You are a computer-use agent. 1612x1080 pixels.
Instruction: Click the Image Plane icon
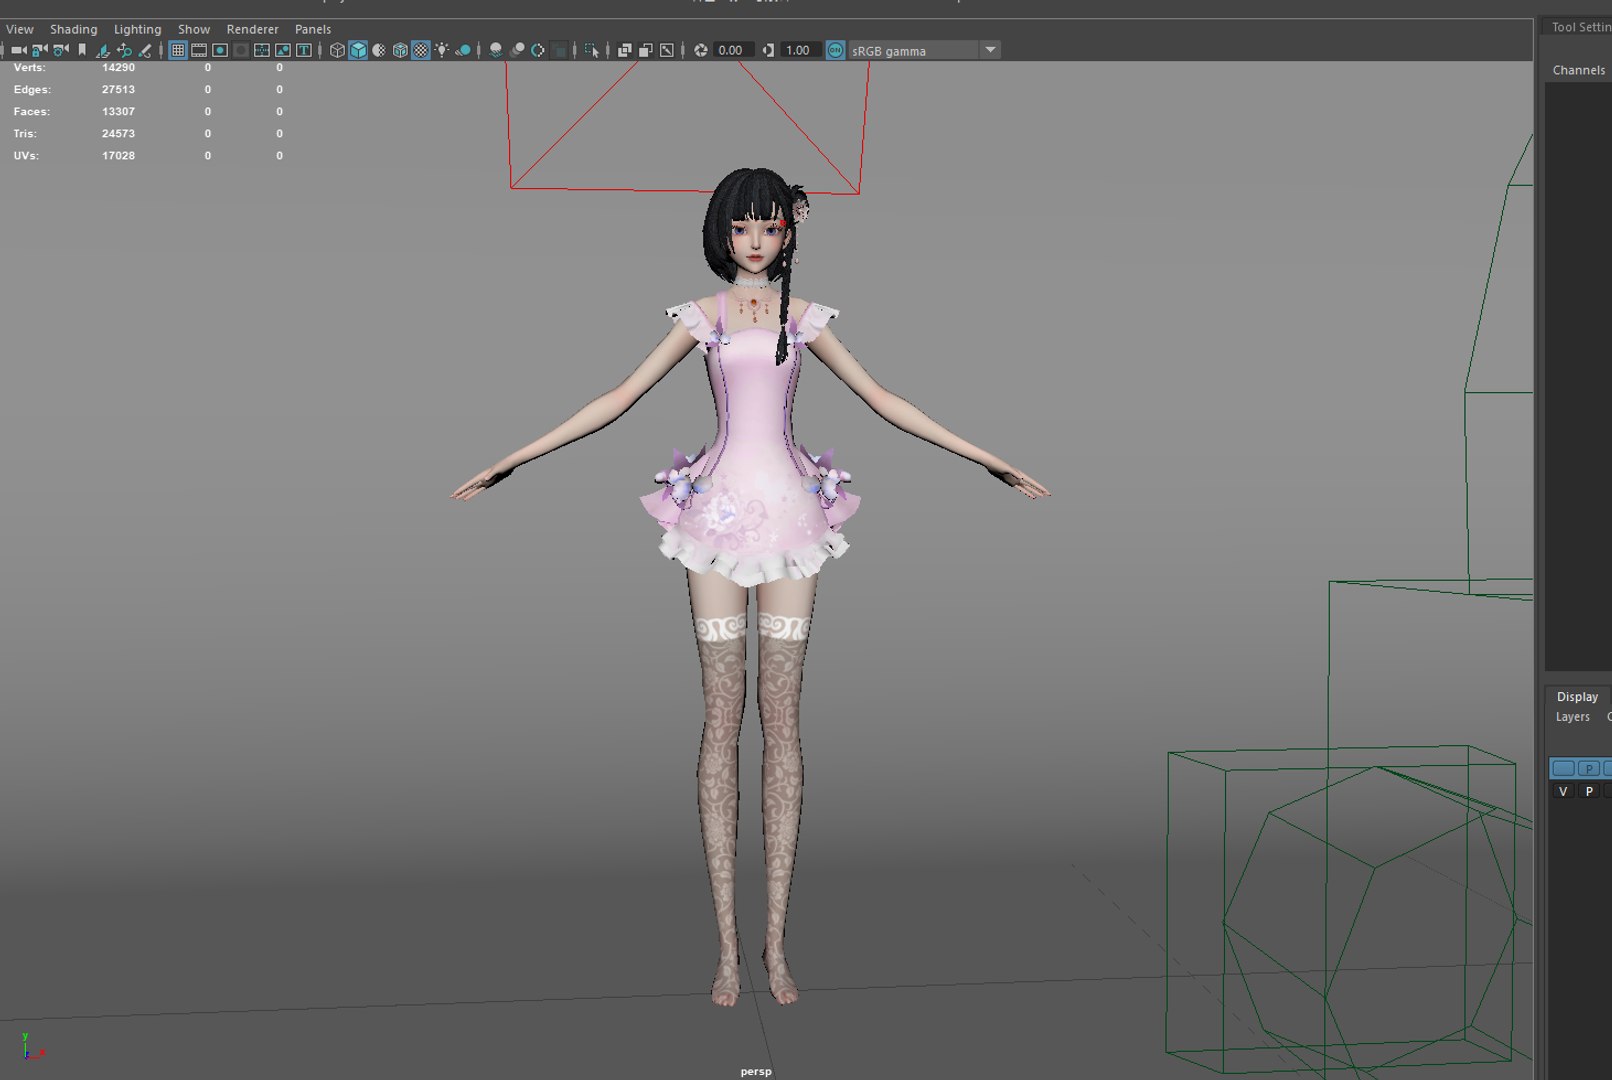pos(103,50)
